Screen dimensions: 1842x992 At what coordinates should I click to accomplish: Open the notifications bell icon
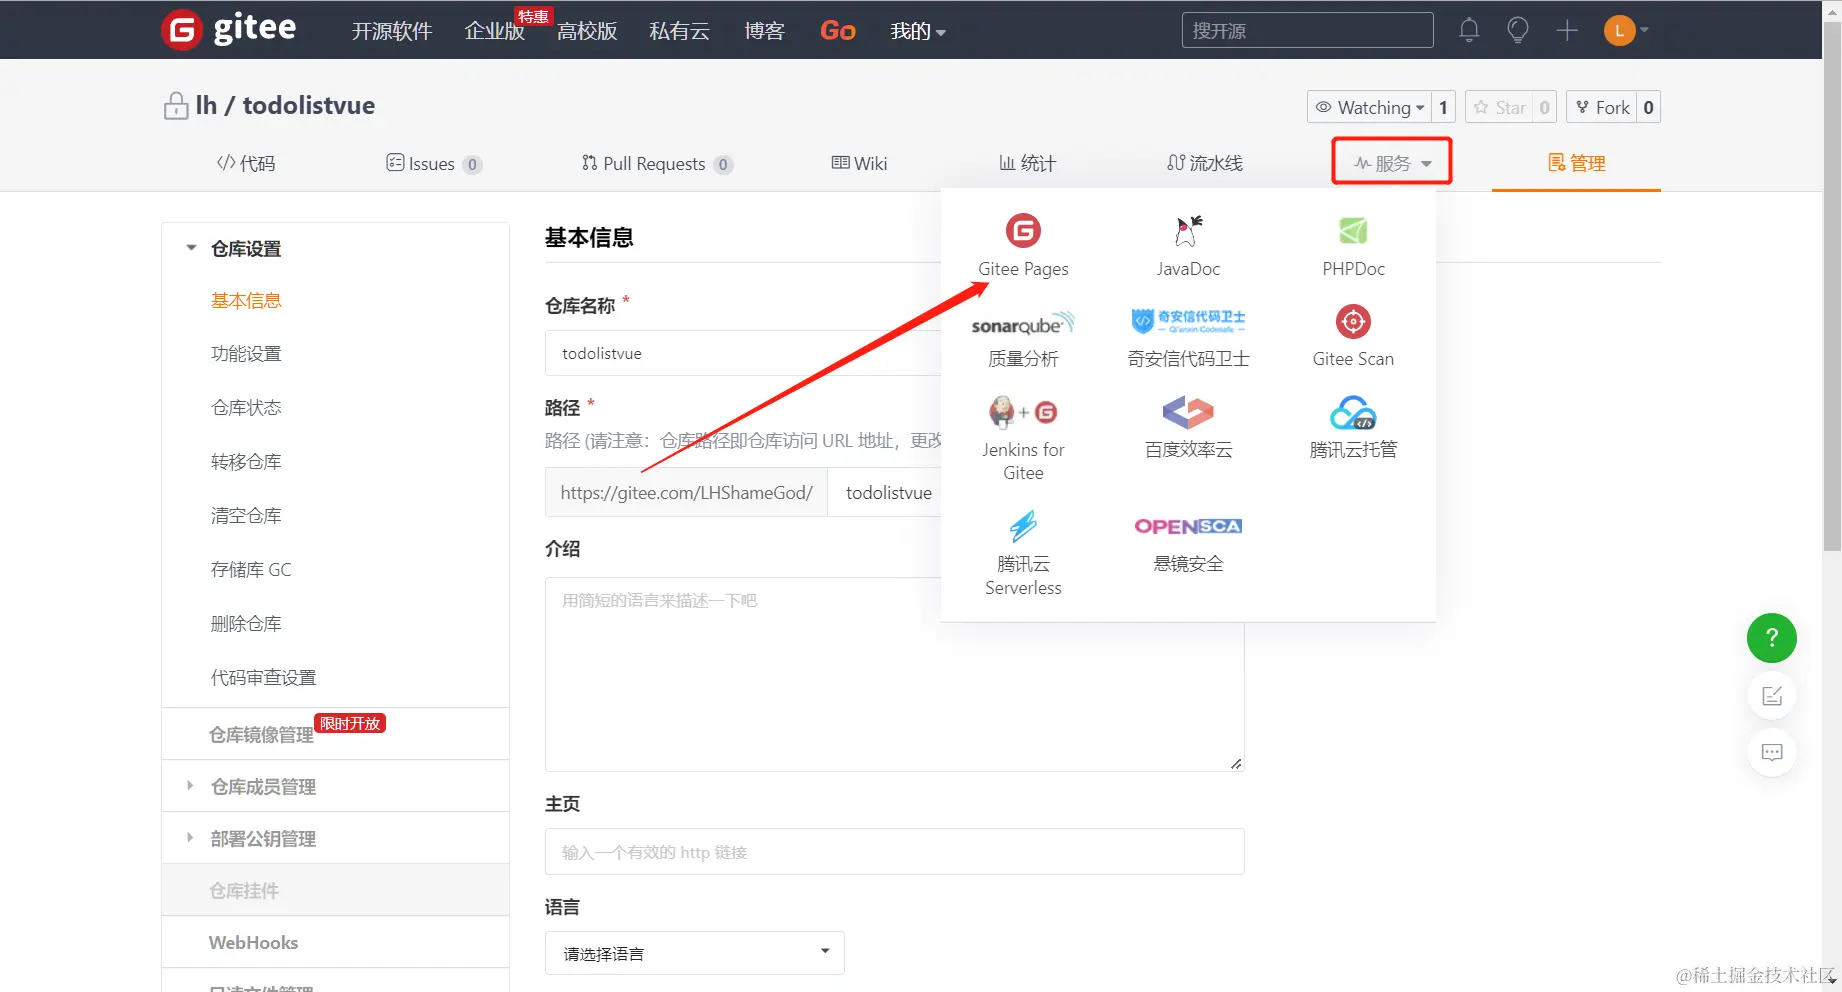tap(1469, 30)
